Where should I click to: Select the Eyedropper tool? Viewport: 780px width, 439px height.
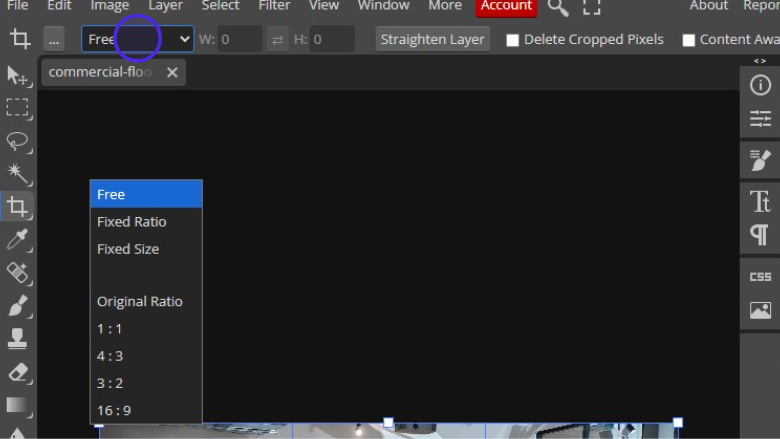[x=18, y=240]
